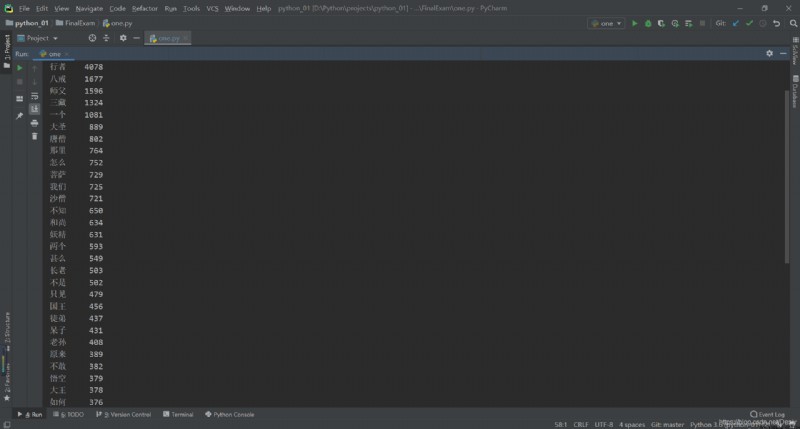Click the Run with Coverage icon

[x=661, y=23]
